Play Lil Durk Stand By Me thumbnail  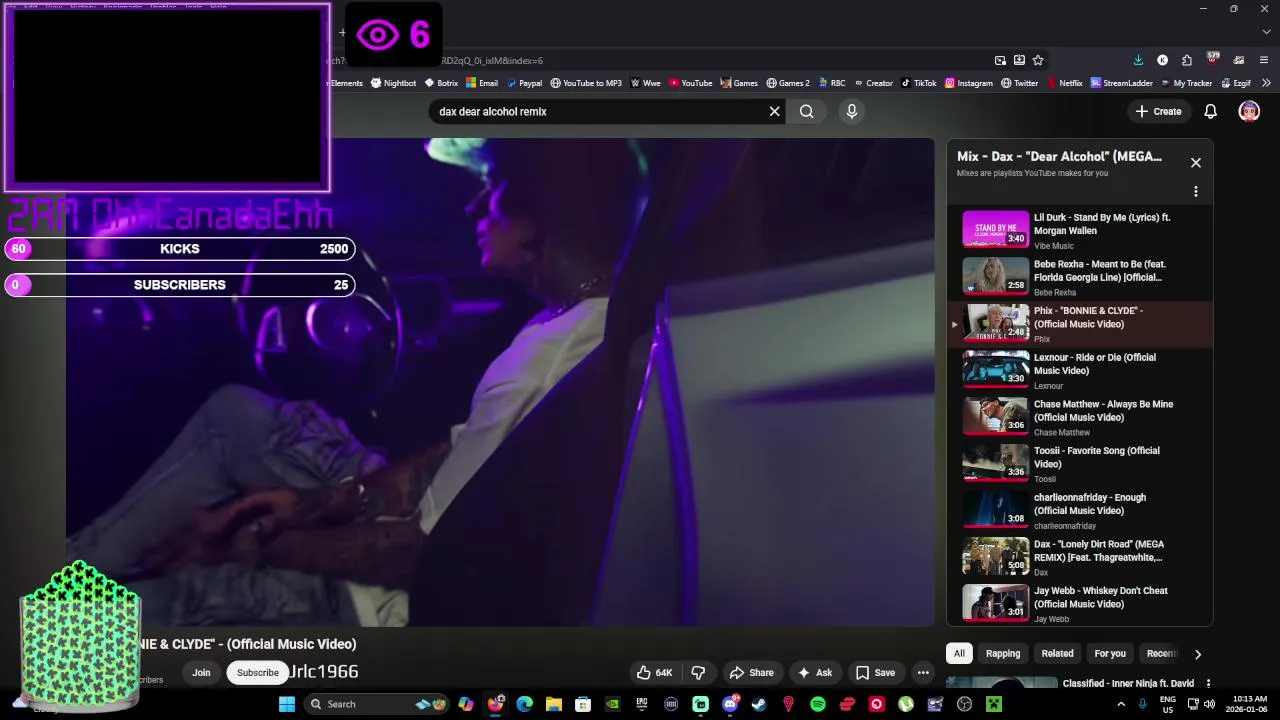click(995, 228)
